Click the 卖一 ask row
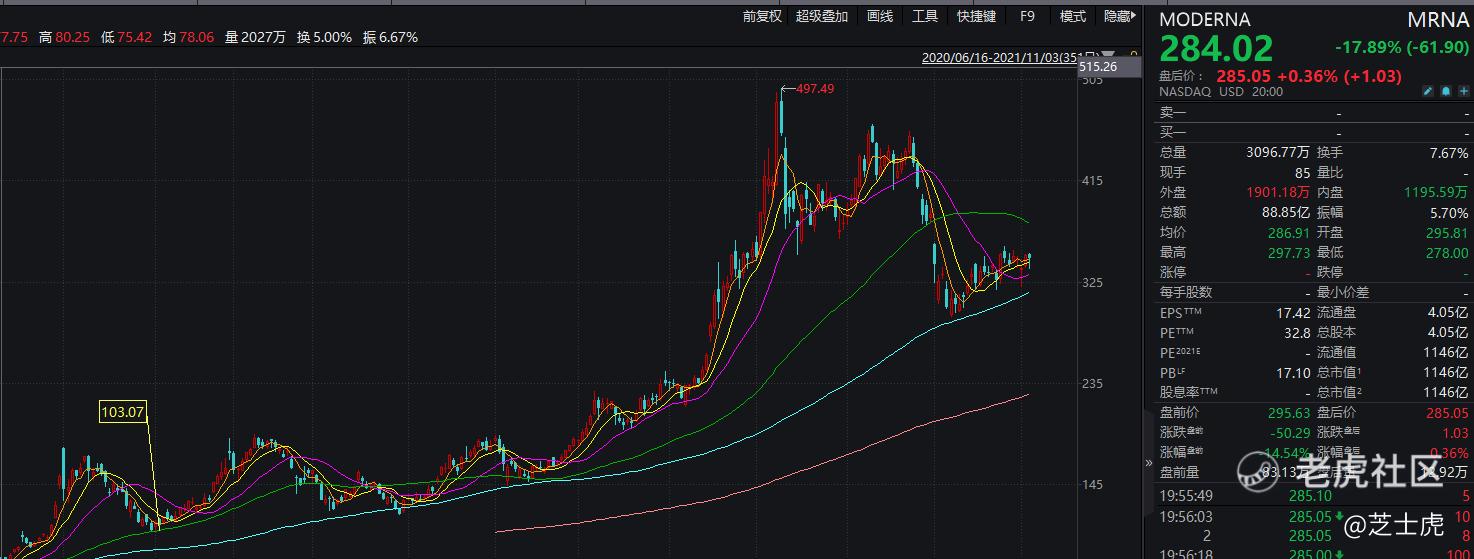The image size is (1474, 559). pyautogui.click(x=1314, y=113)
